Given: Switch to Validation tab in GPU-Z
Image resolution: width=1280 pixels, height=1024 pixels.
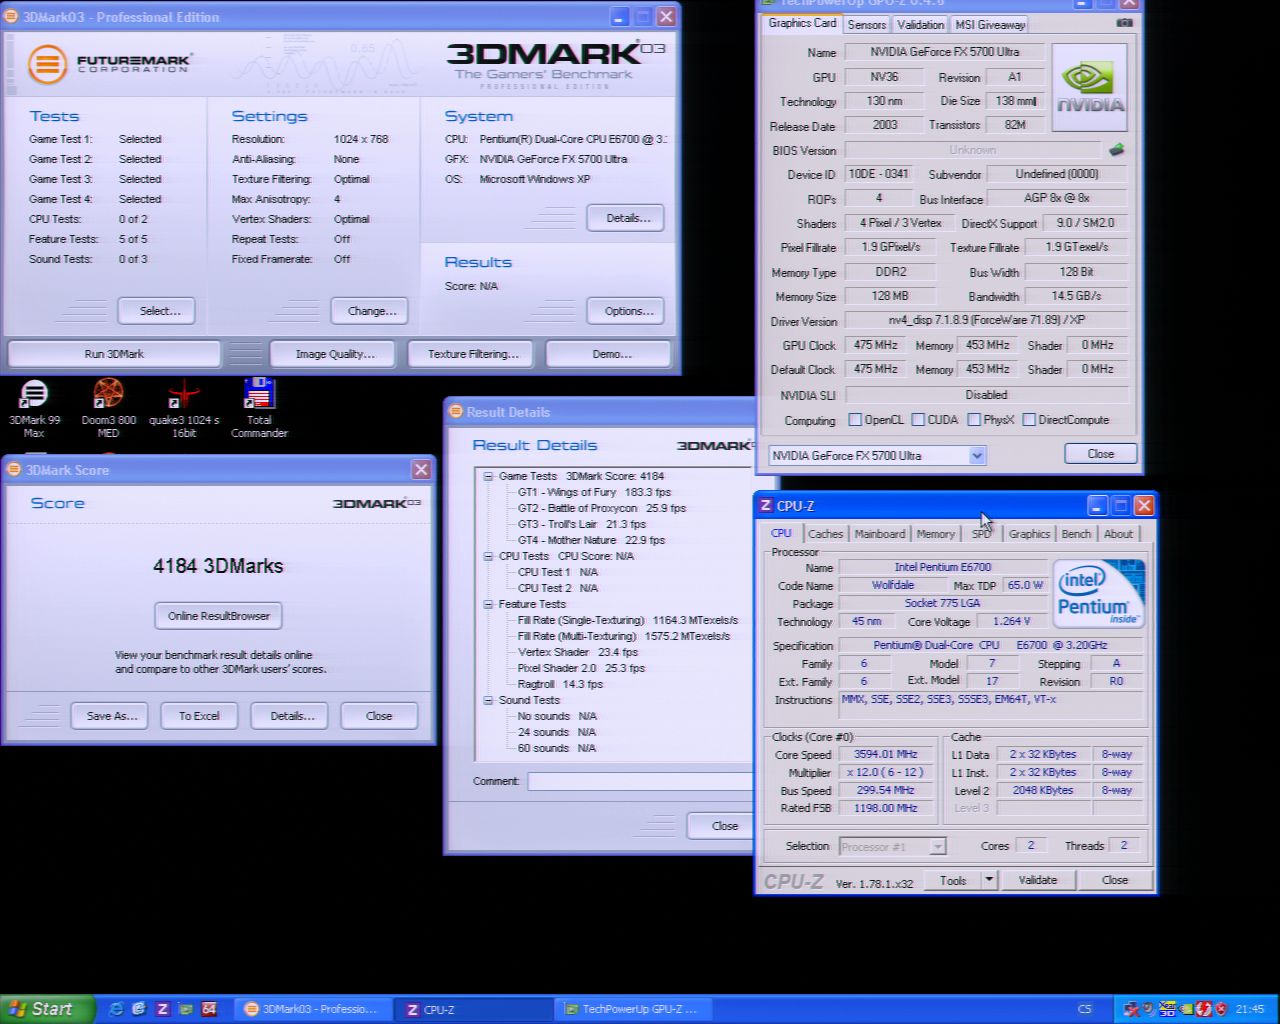Looking at the screenshot, I should 920,25.
